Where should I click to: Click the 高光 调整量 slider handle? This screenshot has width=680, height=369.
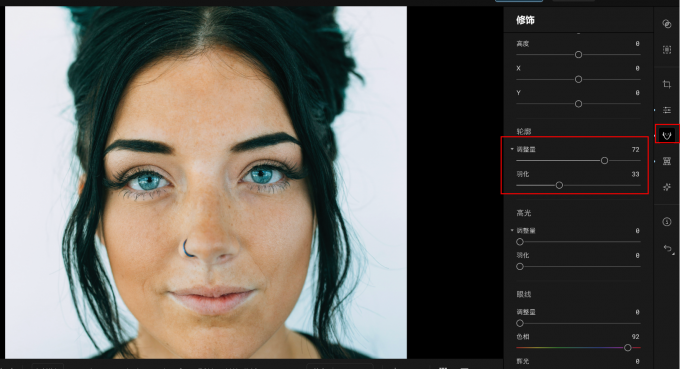pyautogui.click(x=520, y=242)
